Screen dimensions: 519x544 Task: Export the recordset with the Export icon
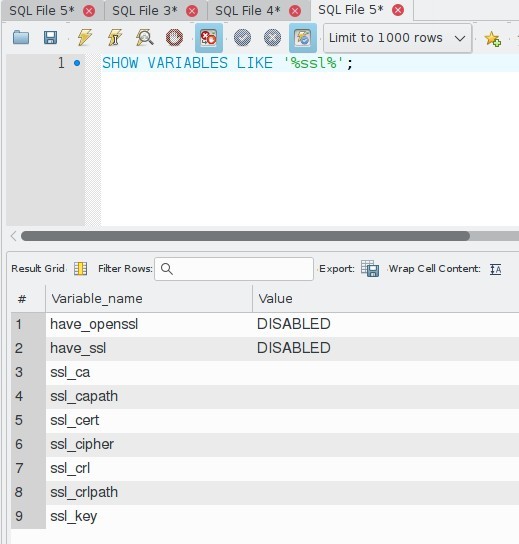pos(370,269)
